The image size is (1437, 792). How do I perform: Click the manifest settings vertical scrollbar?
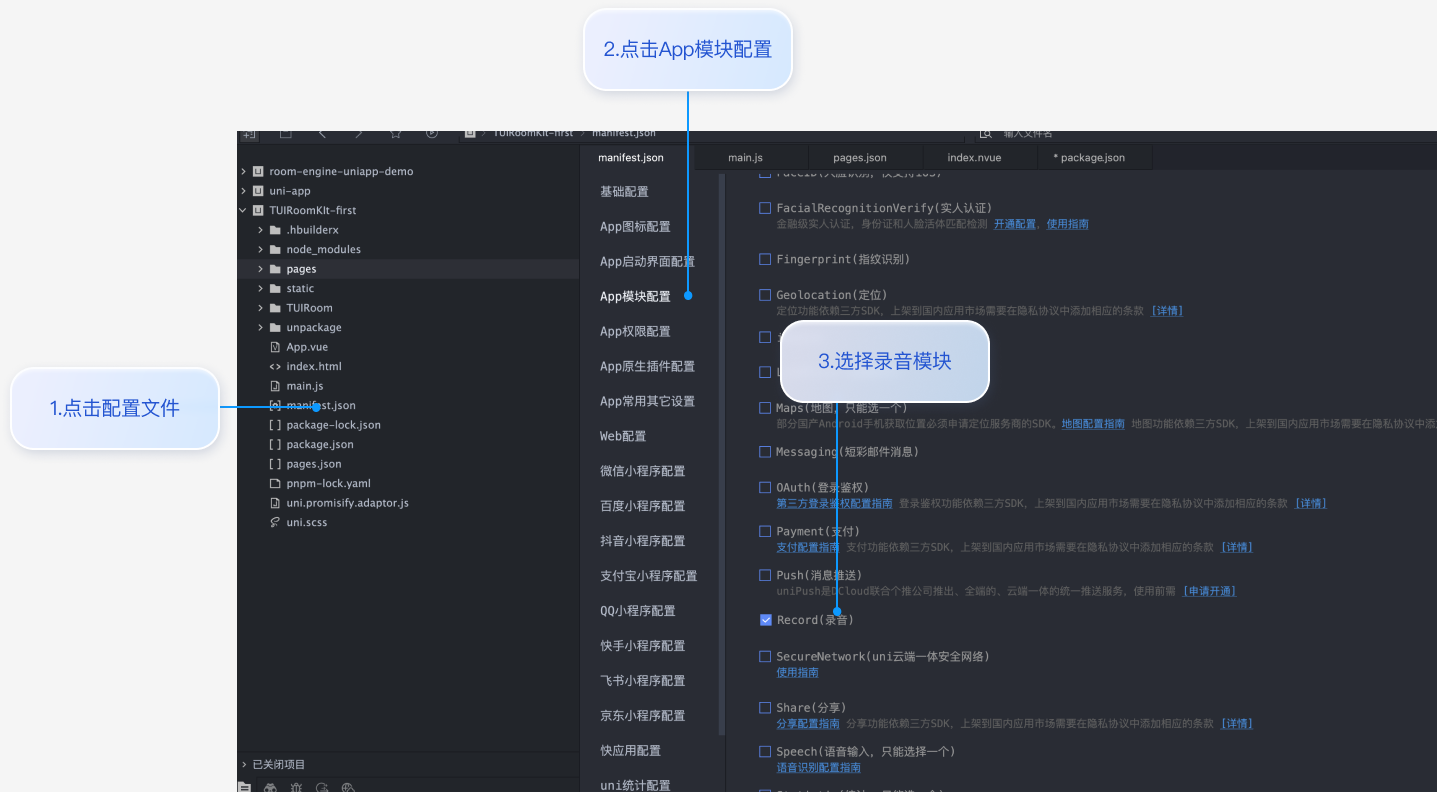722,450
